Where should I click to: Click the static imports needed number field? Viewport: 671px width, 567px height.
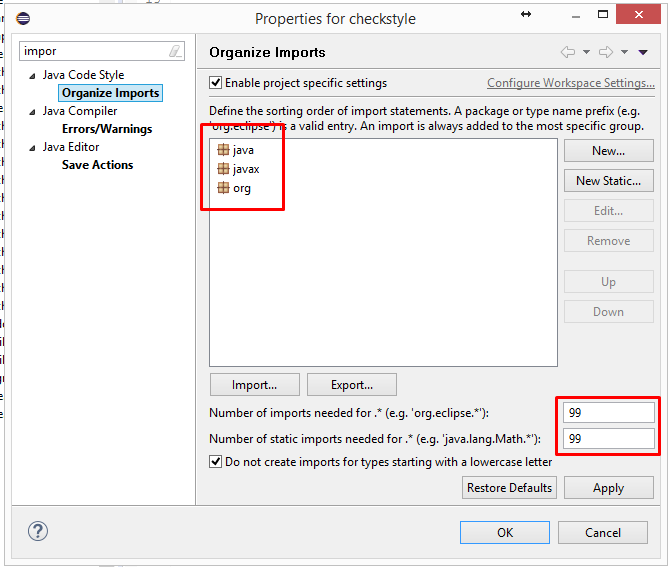tap(607, 439)
